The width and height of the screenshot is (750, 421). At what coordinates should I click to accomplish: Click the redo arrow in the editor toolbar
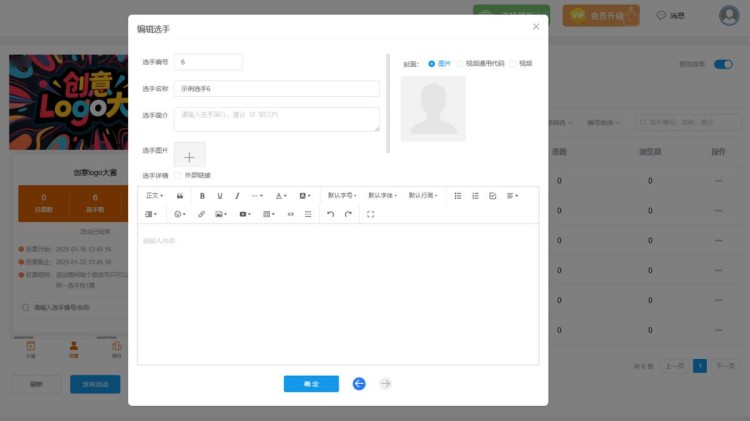tap(348, 214)
